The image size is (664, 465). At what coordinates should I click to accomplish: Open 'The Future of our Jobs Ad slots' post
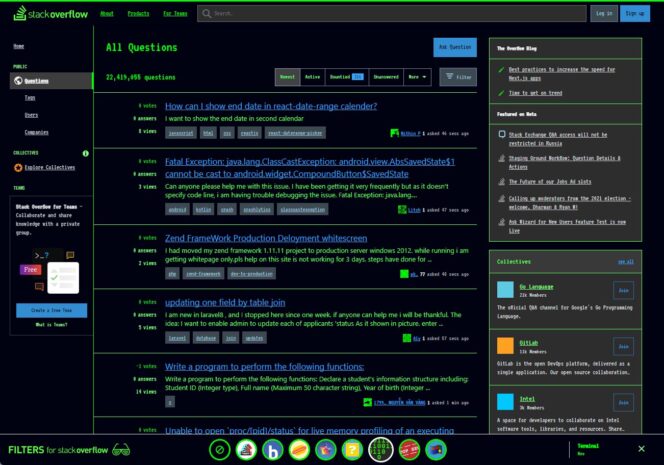pos(550,182)
